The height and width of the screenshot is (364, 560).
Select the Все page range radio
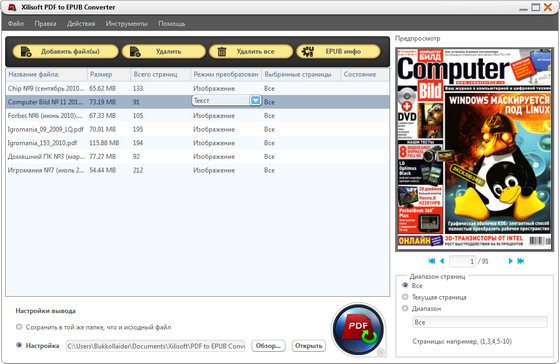[405, 285]
